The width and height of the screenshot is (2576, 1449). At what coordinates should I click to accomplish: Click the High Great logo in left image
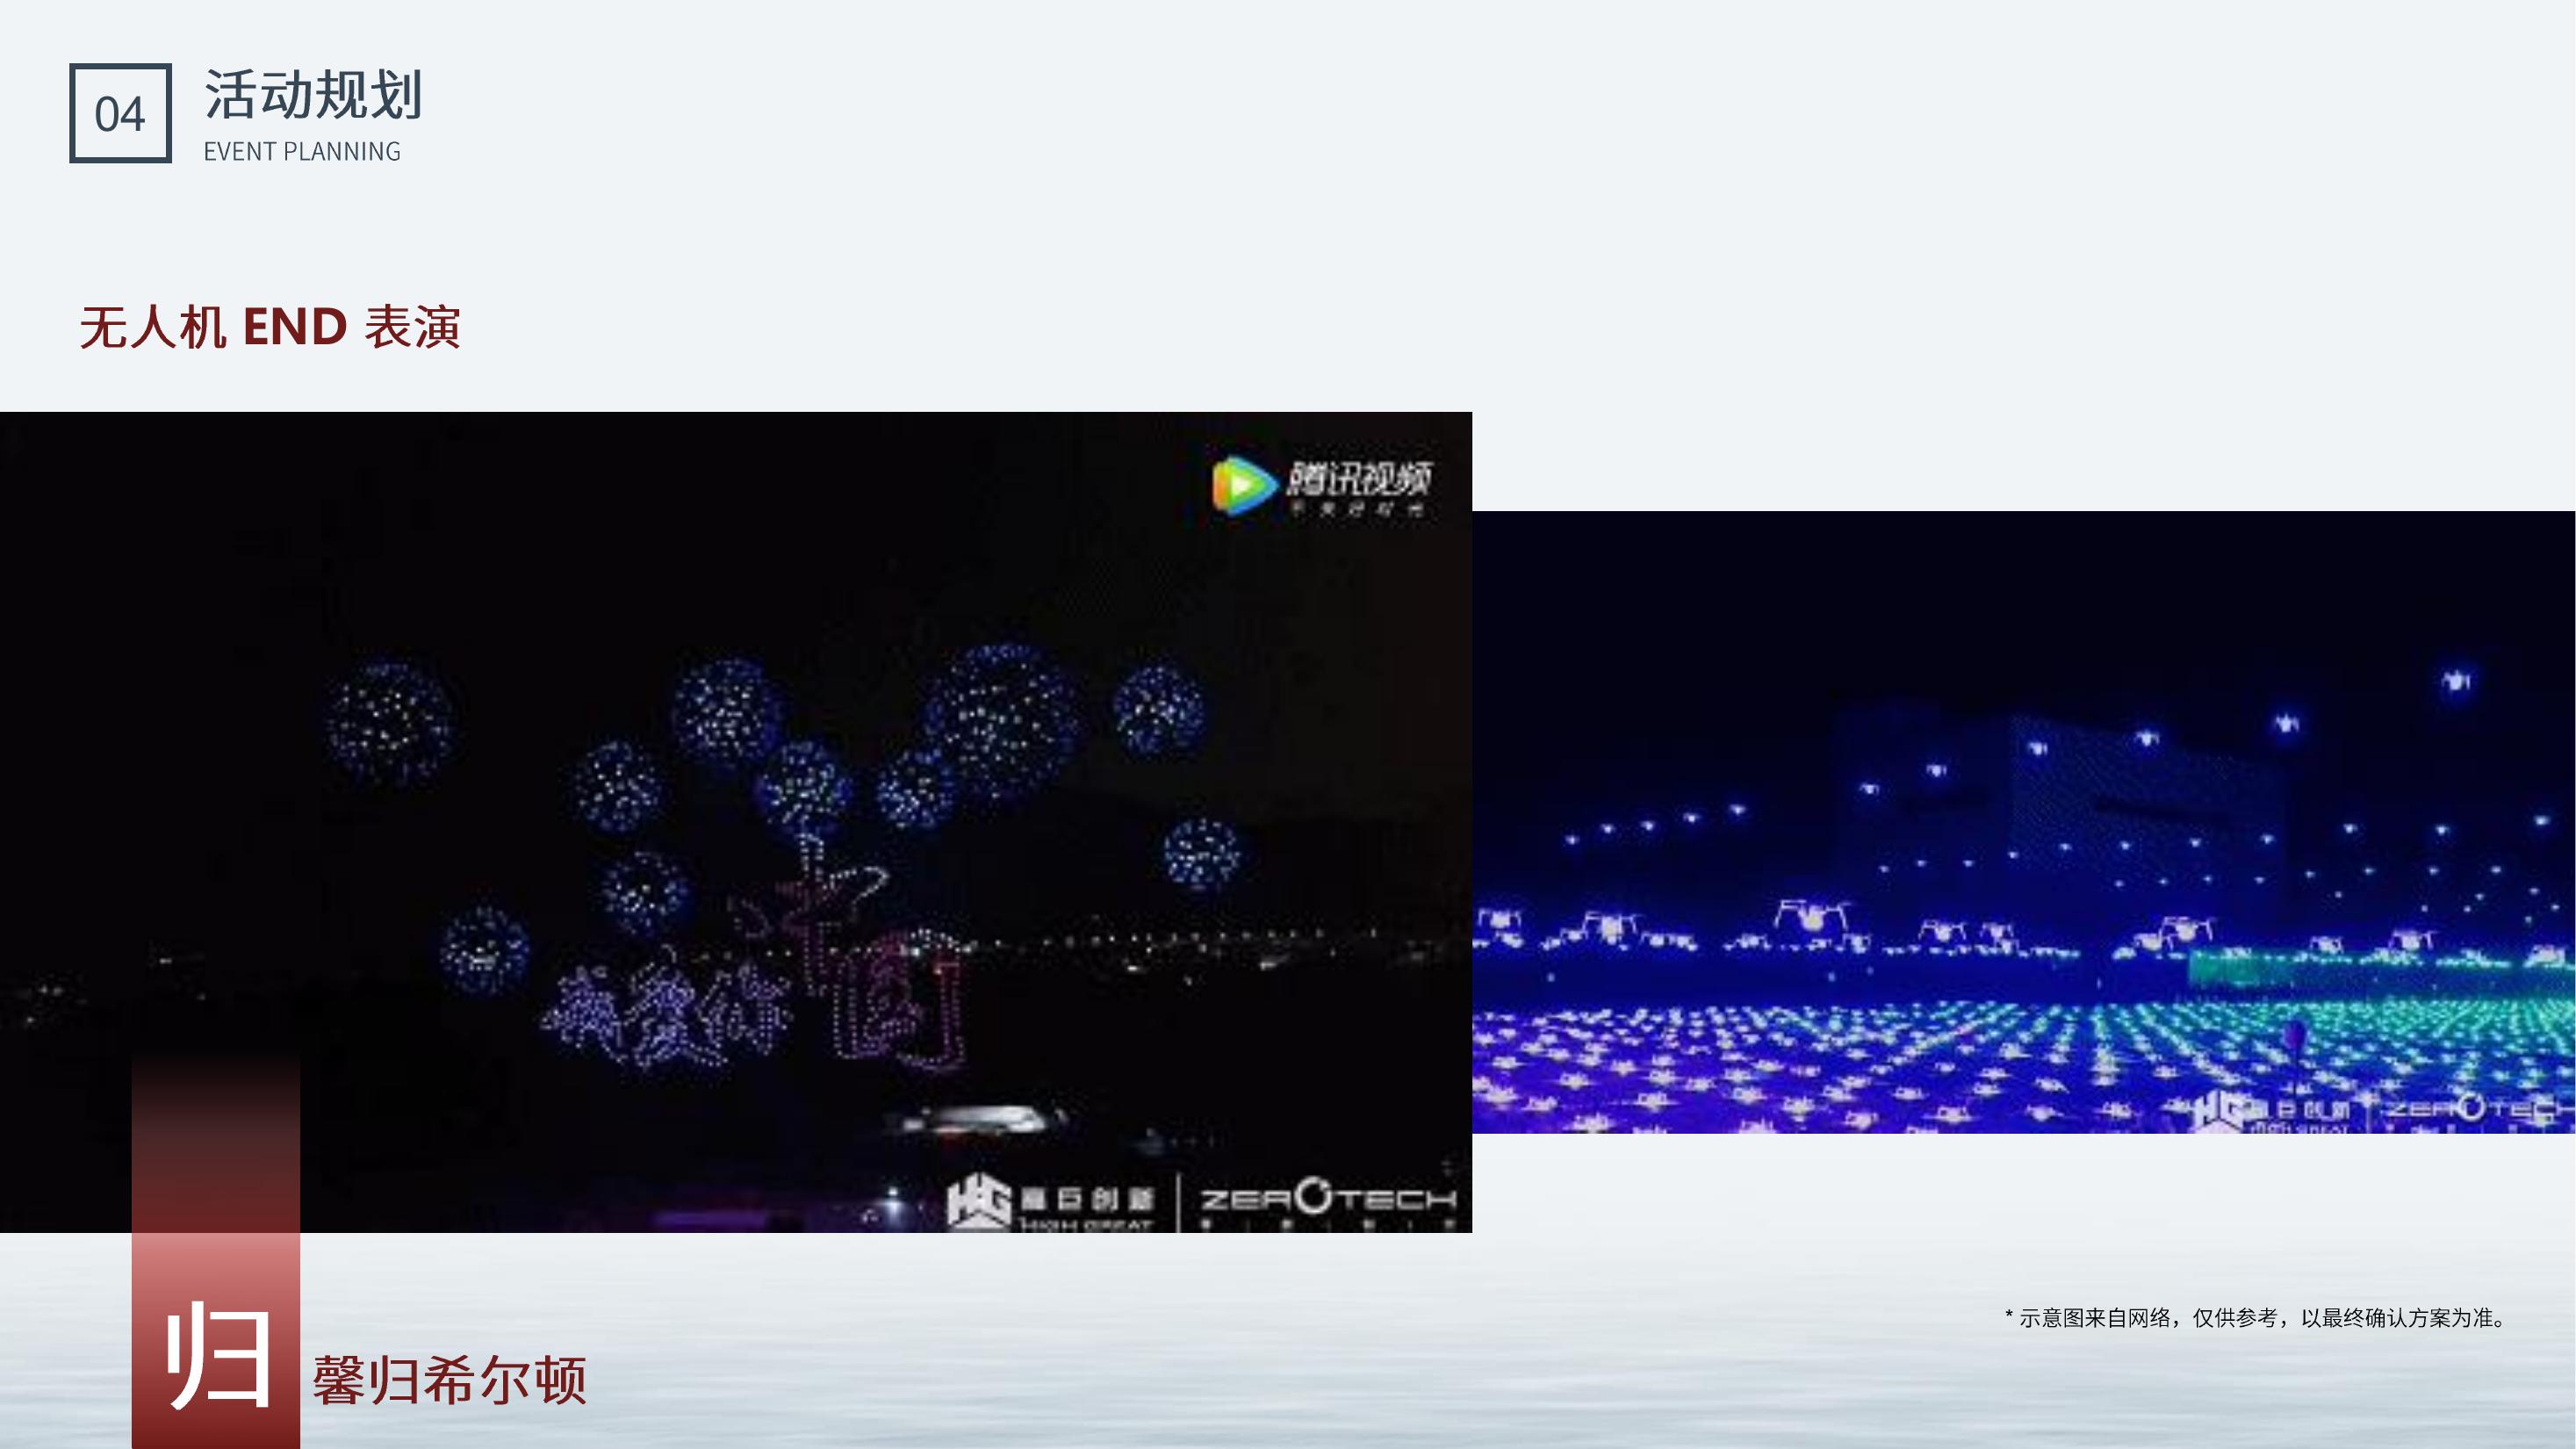pos(1051,1203)
